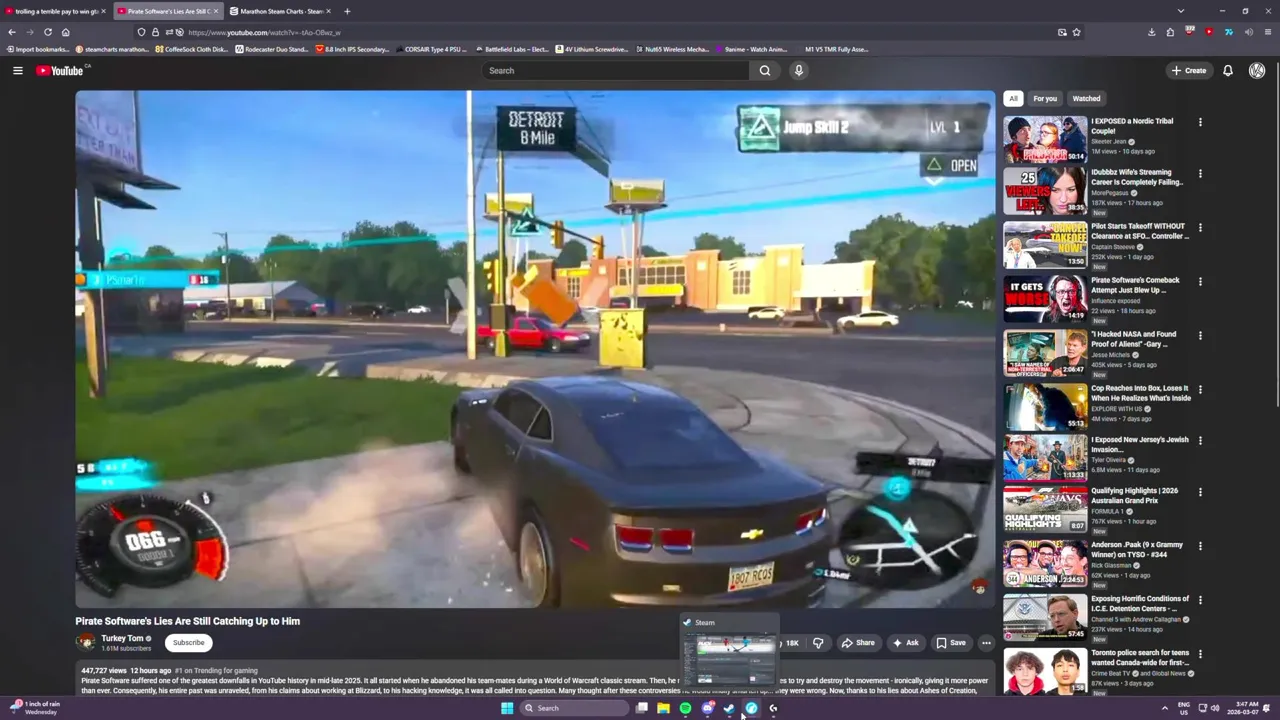This screenshot has height=720, width=1280.
Task: Open the browser home button
Action: [65, 32]
